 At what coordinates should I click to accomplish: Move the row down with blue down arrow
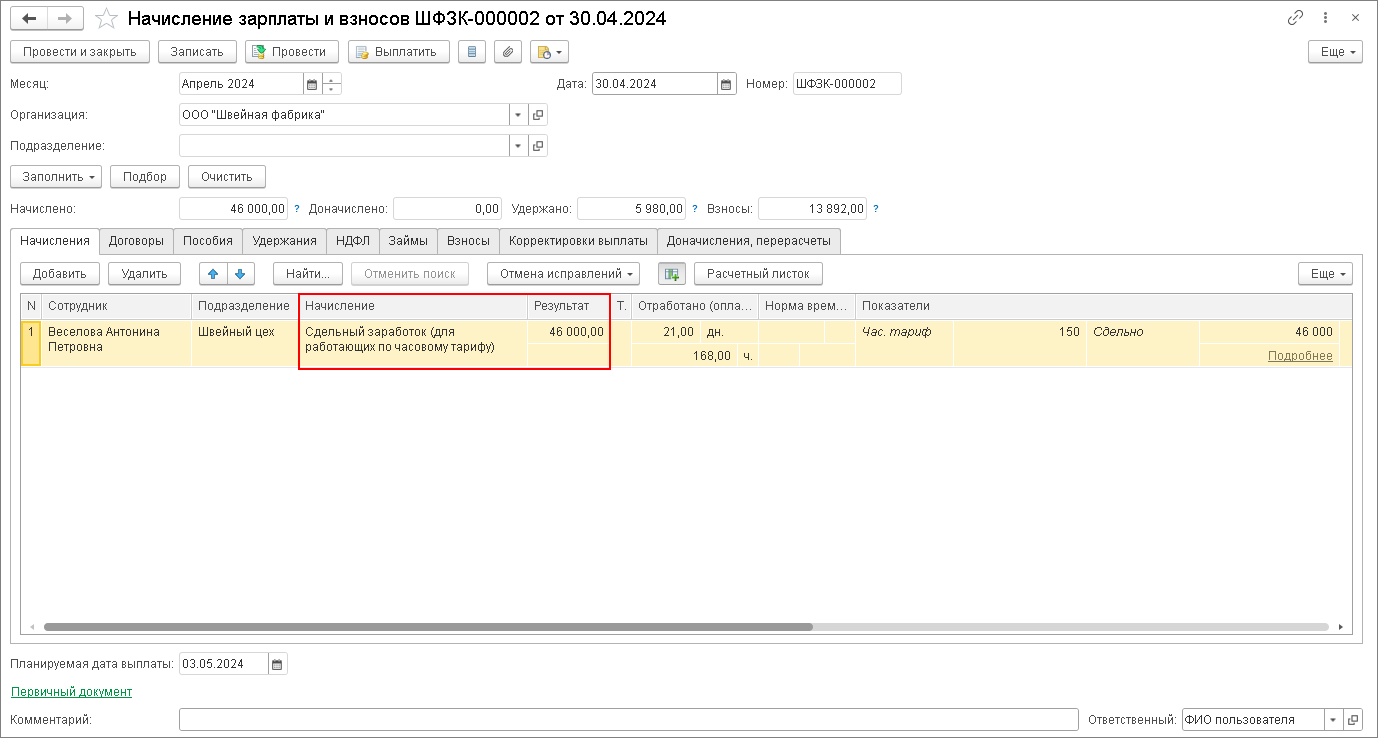click(x=240, y=273)
